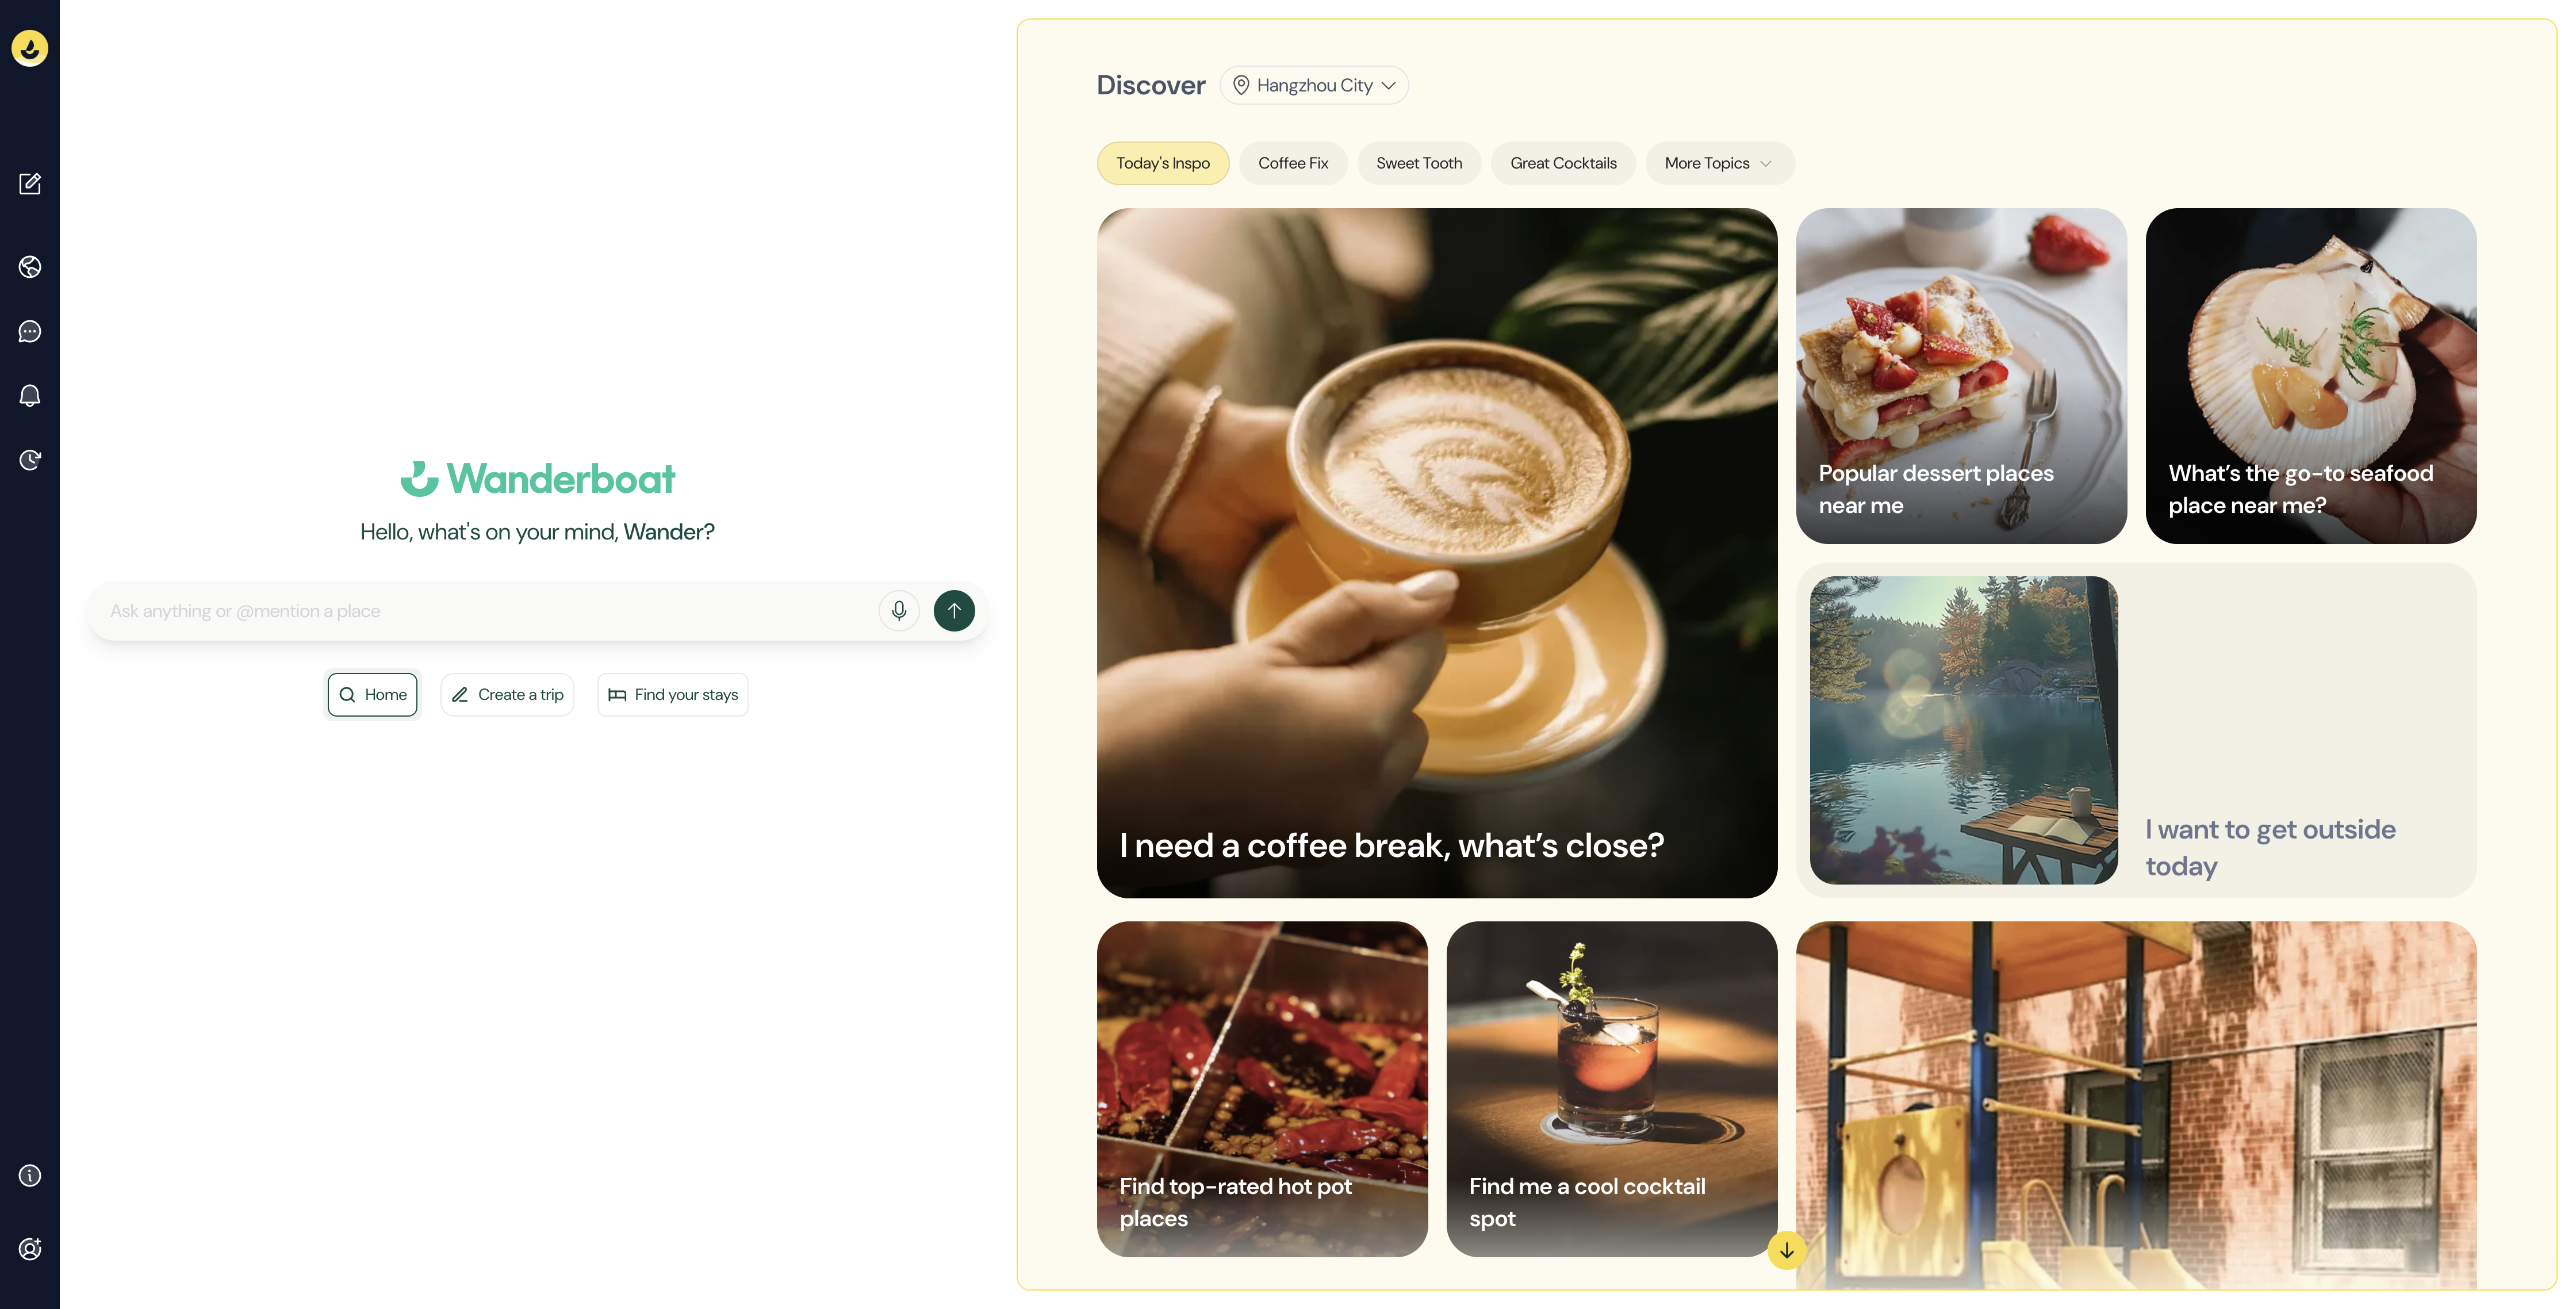Select the Coffee Fix topic tab
The image size is (2576, 1309).
(x=1293, y=164)
